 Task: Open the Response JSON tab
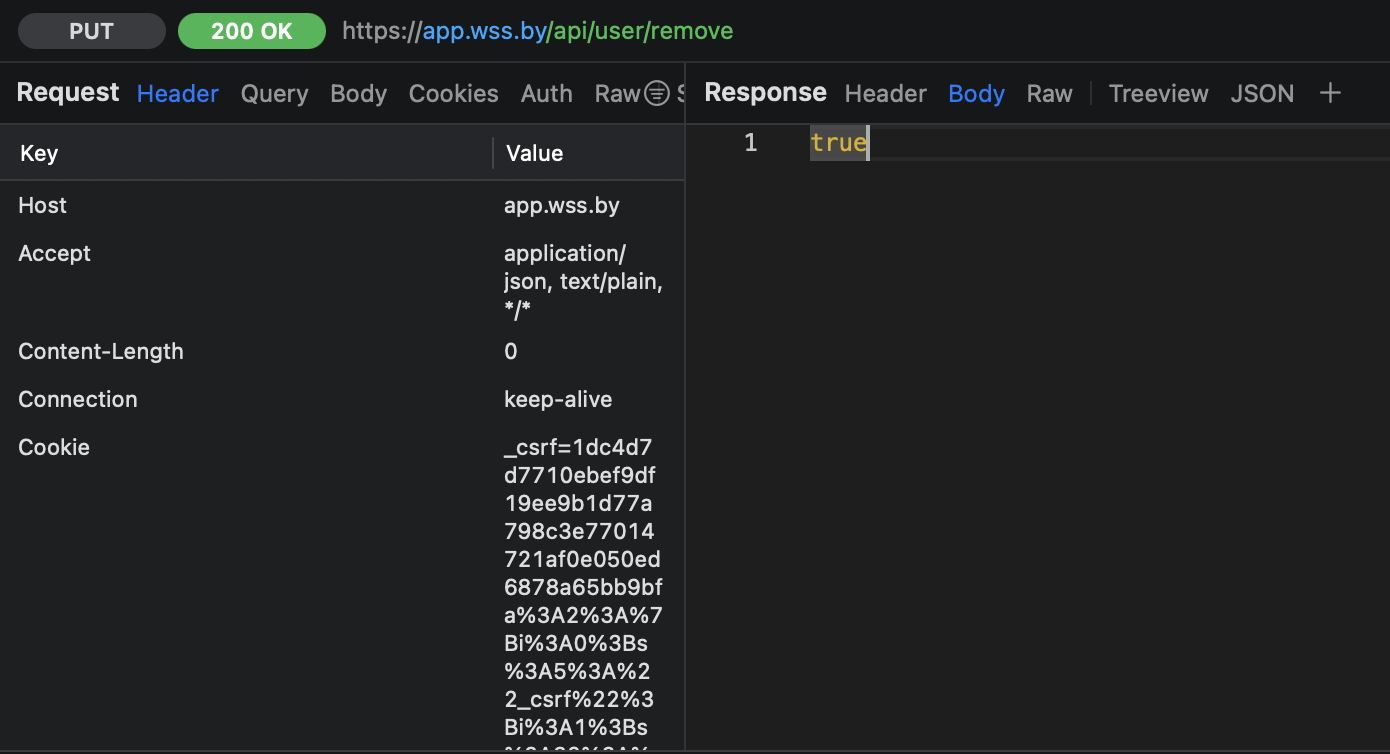point(1262,93)
